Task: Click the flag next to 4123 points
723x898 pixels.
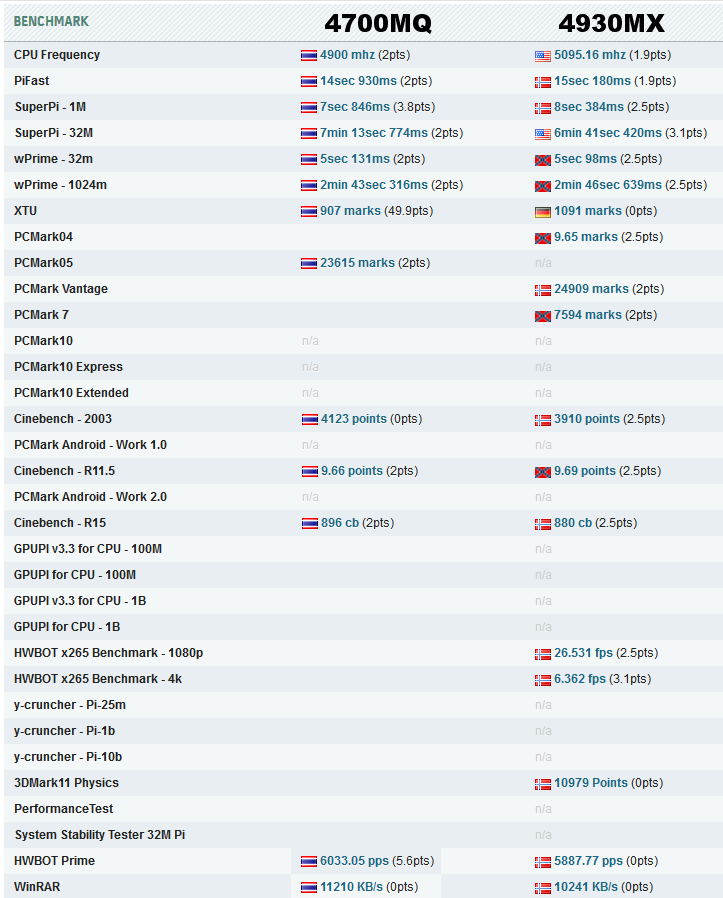Action: (x=309, y=420)
